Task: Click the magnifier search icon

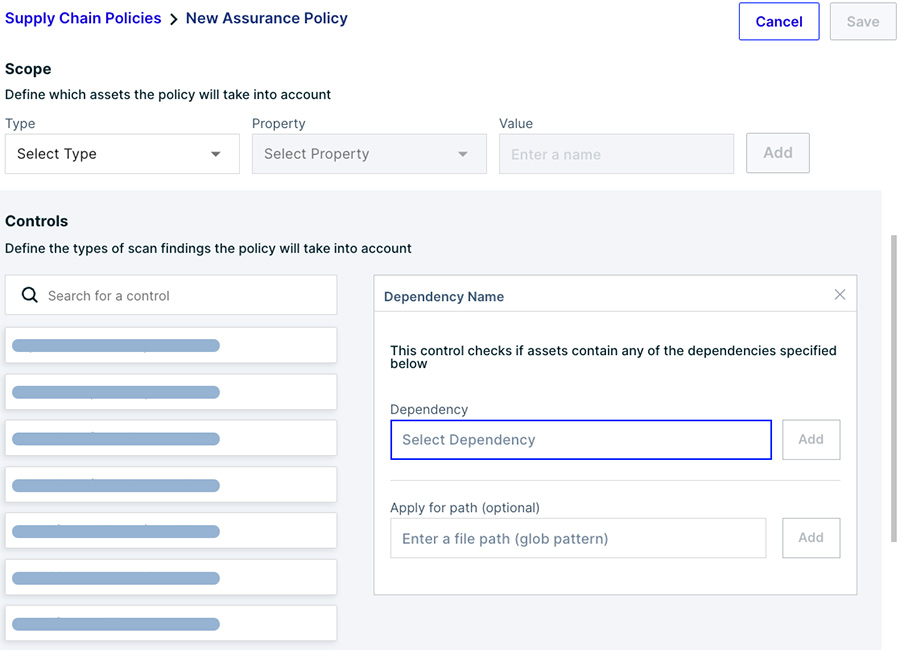Action: click(30, 295)
